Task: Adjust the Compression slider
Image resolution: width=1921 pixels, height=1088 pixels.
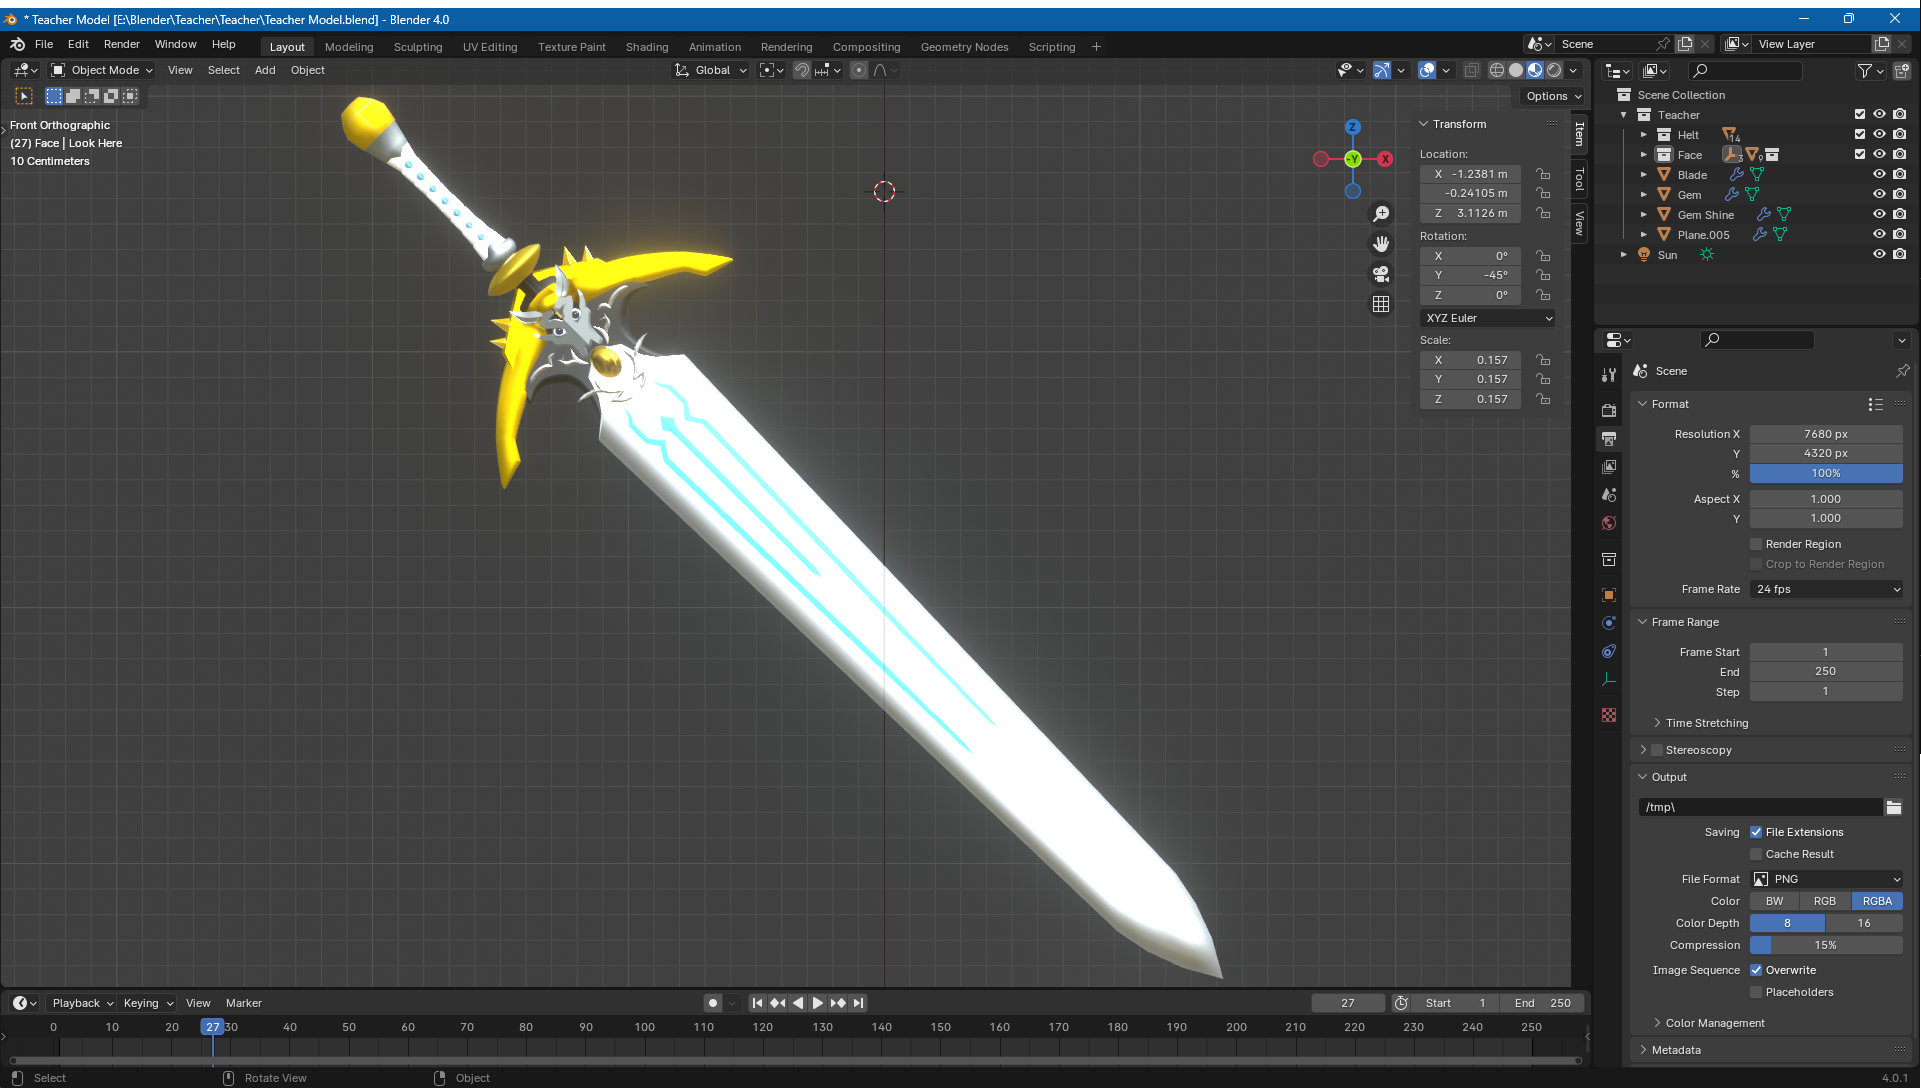Action: coord(1826,945)
